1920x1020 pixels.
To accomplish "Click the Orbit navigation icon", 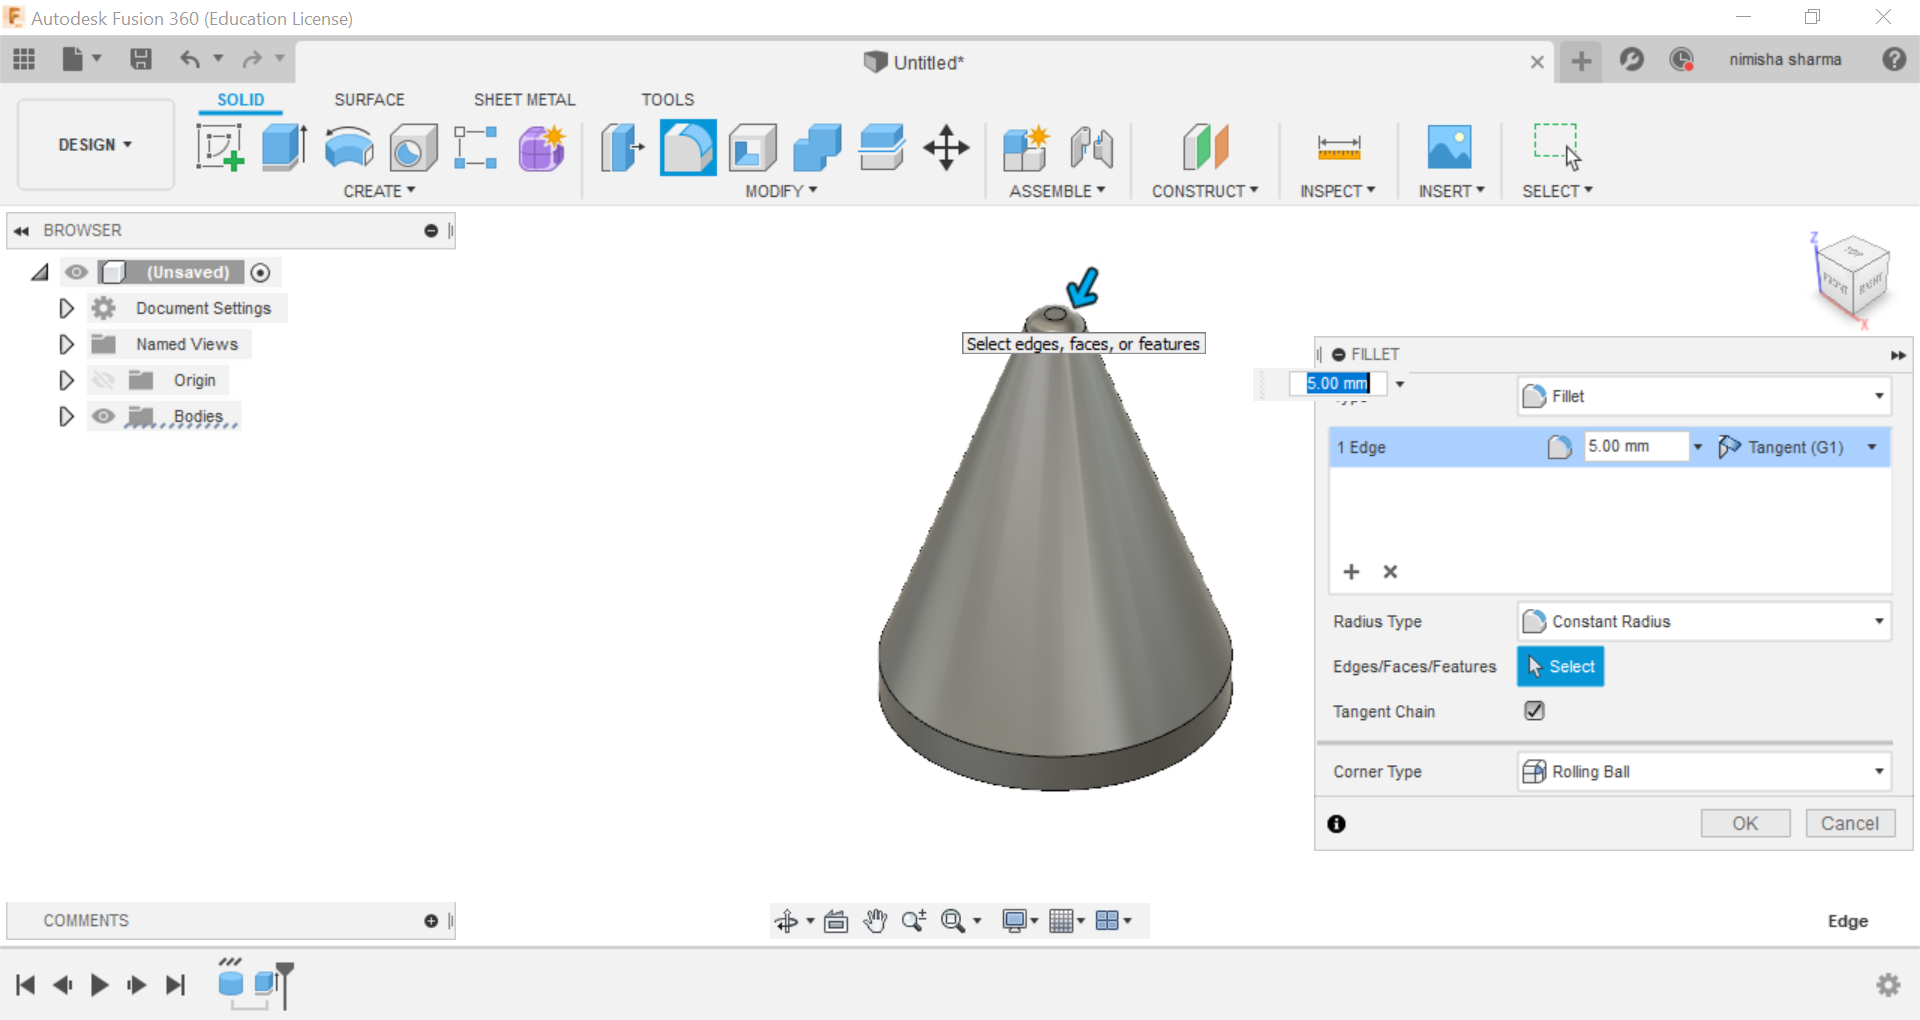I will tap(787, 921).
